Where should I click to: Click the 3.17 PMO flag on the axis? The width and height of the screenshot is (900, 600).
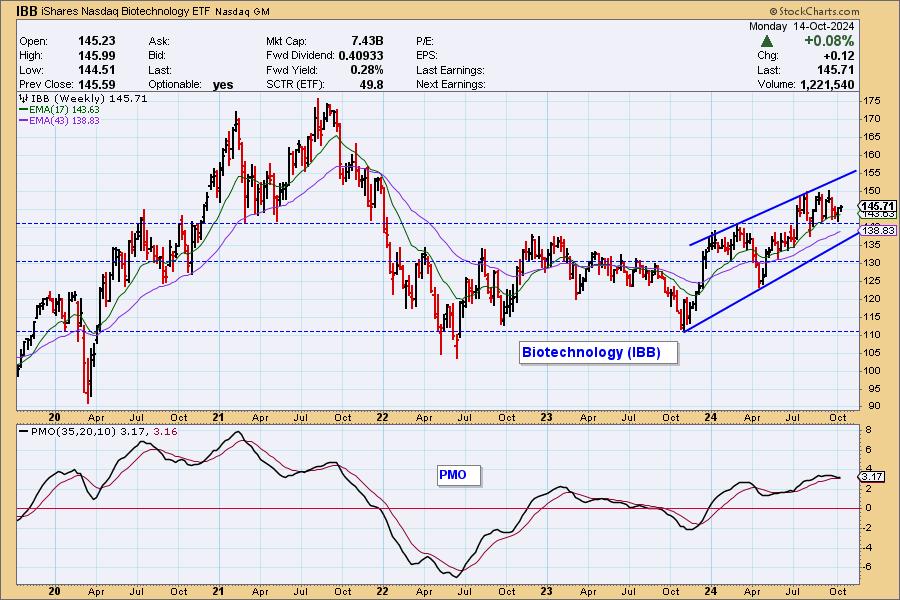[x=872, y=477]
